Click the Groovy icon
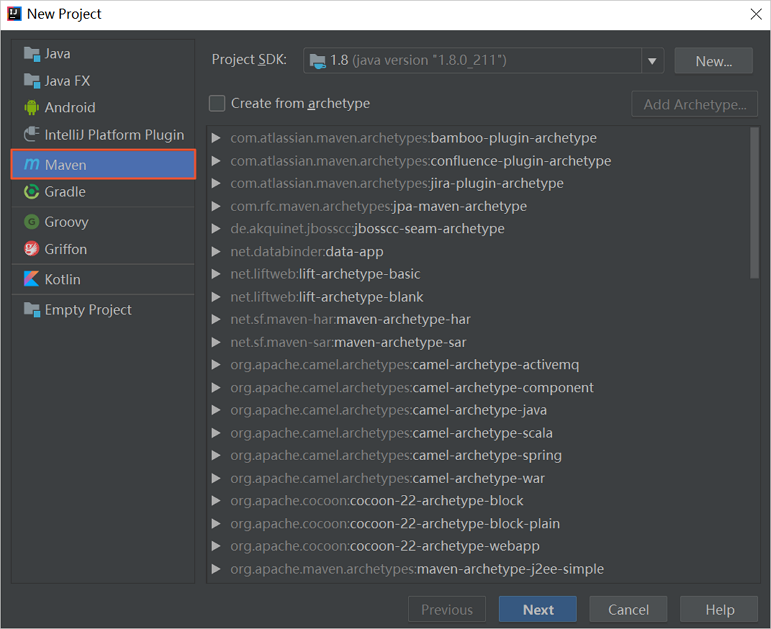Image resolution: width=771 pixels, height=629 pixels. coord(31,222)
